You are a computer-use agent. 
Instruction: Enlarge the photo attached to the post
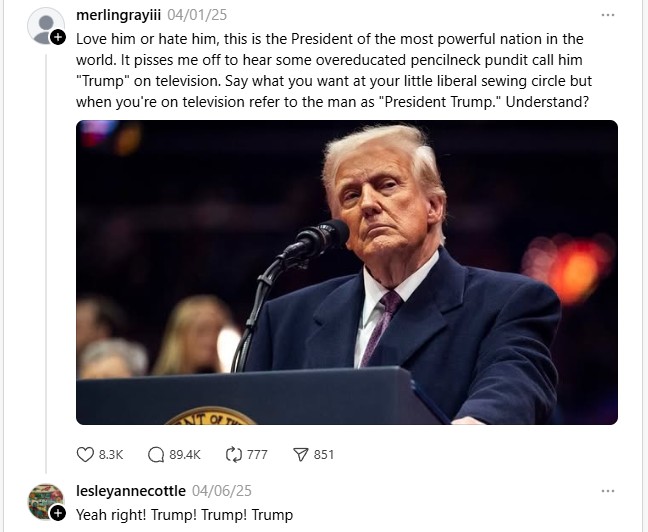pos(346,272)
